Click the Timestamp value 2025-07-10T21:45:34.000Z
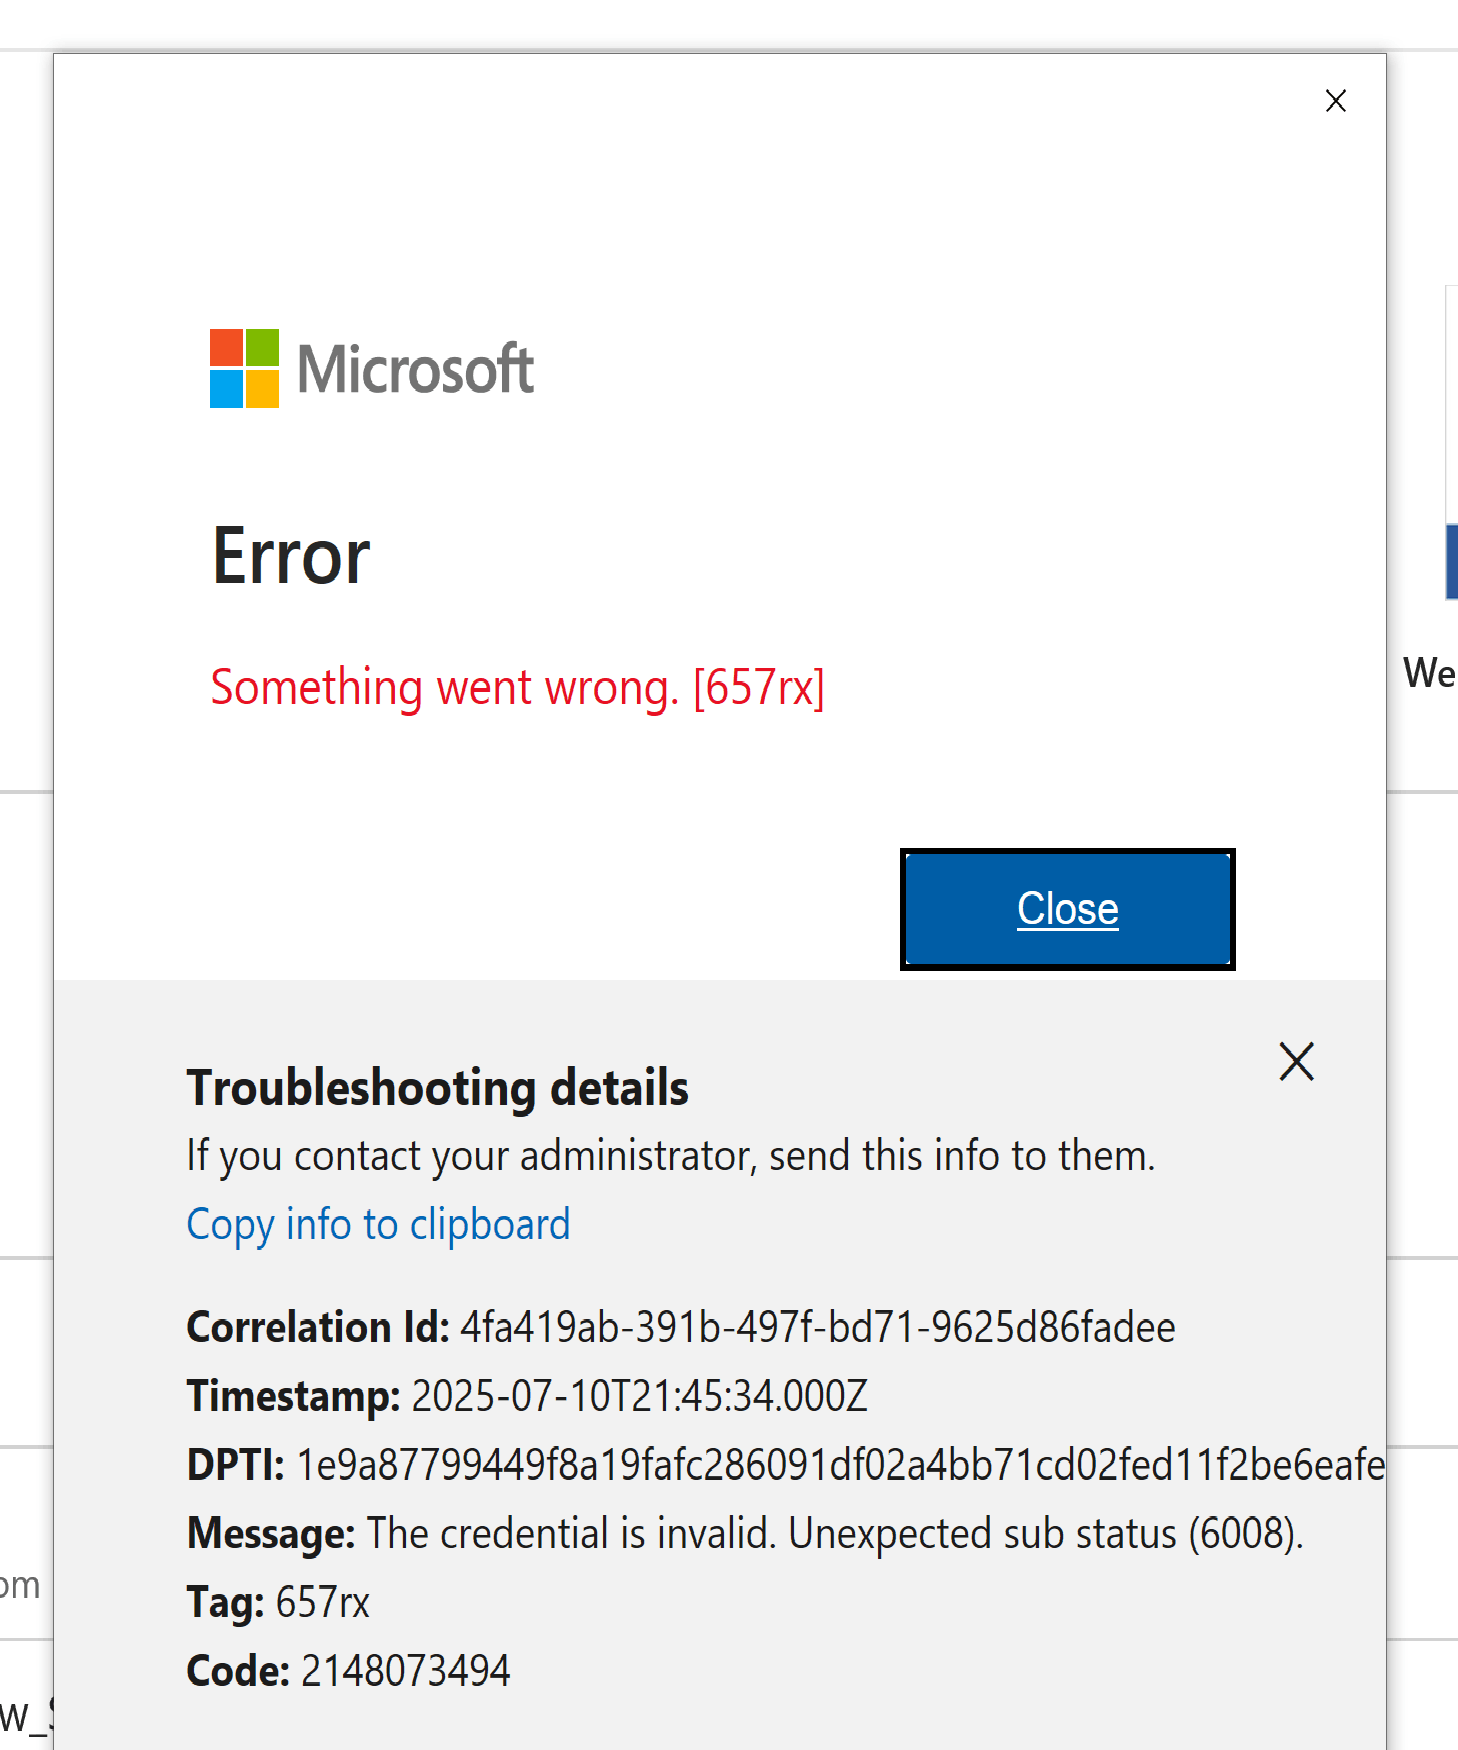Screen dimensions: 1458x1750 pos(639,1396)
